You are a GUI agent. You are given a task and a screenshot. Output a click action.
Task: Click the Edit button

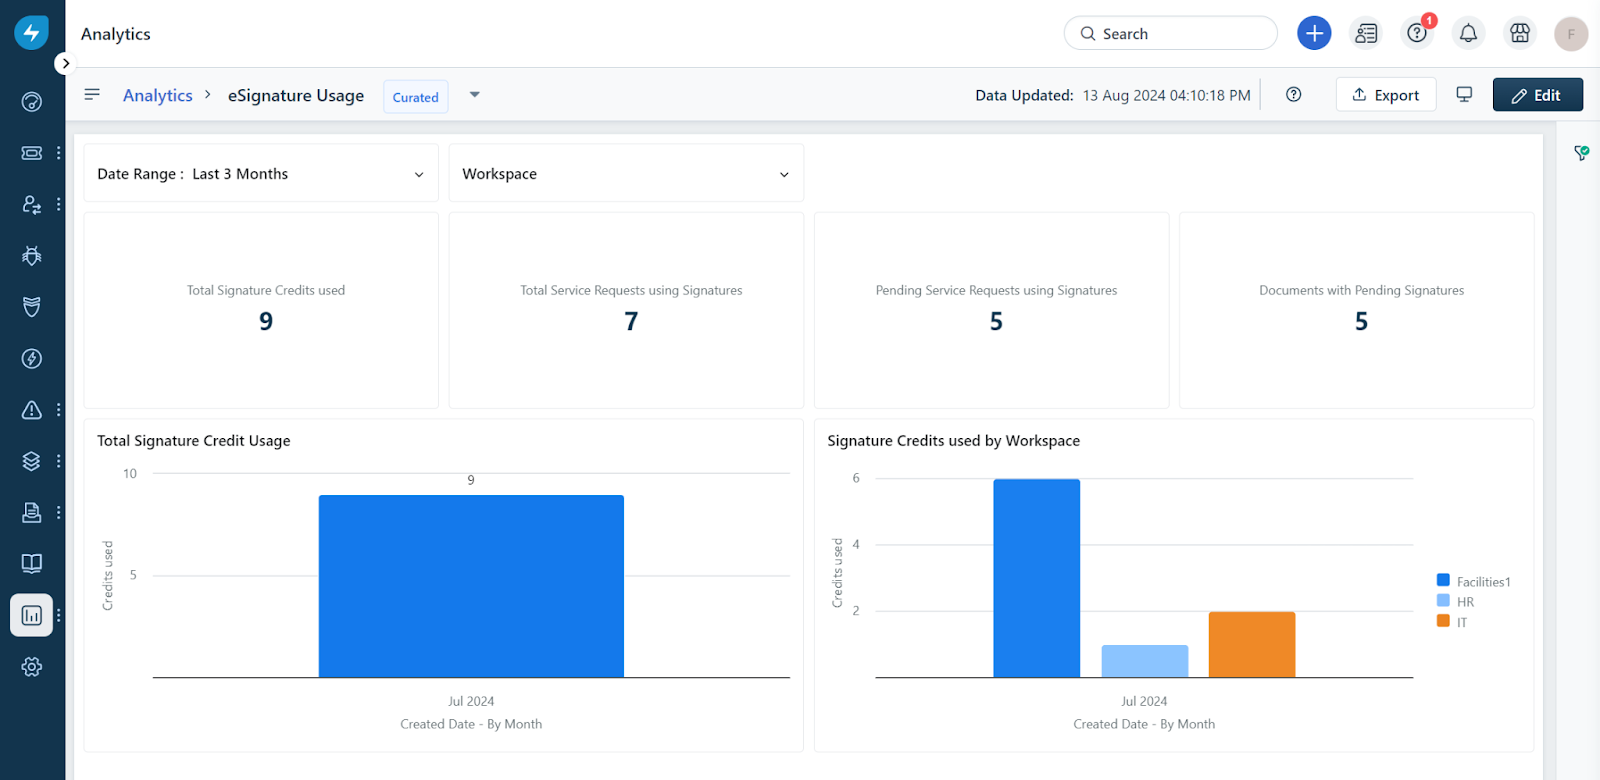click(1538, 95)
